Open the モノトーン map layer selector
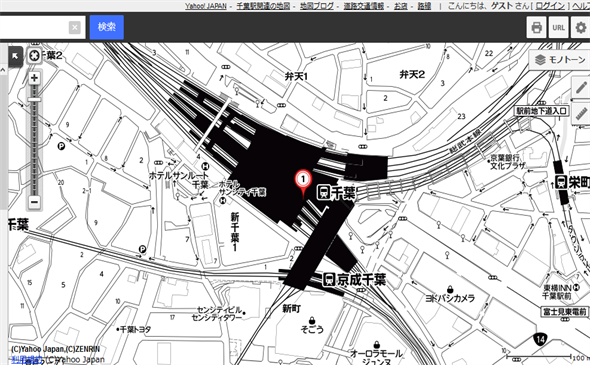Screen dimensions: 590x365 click(x=561, y=60)
